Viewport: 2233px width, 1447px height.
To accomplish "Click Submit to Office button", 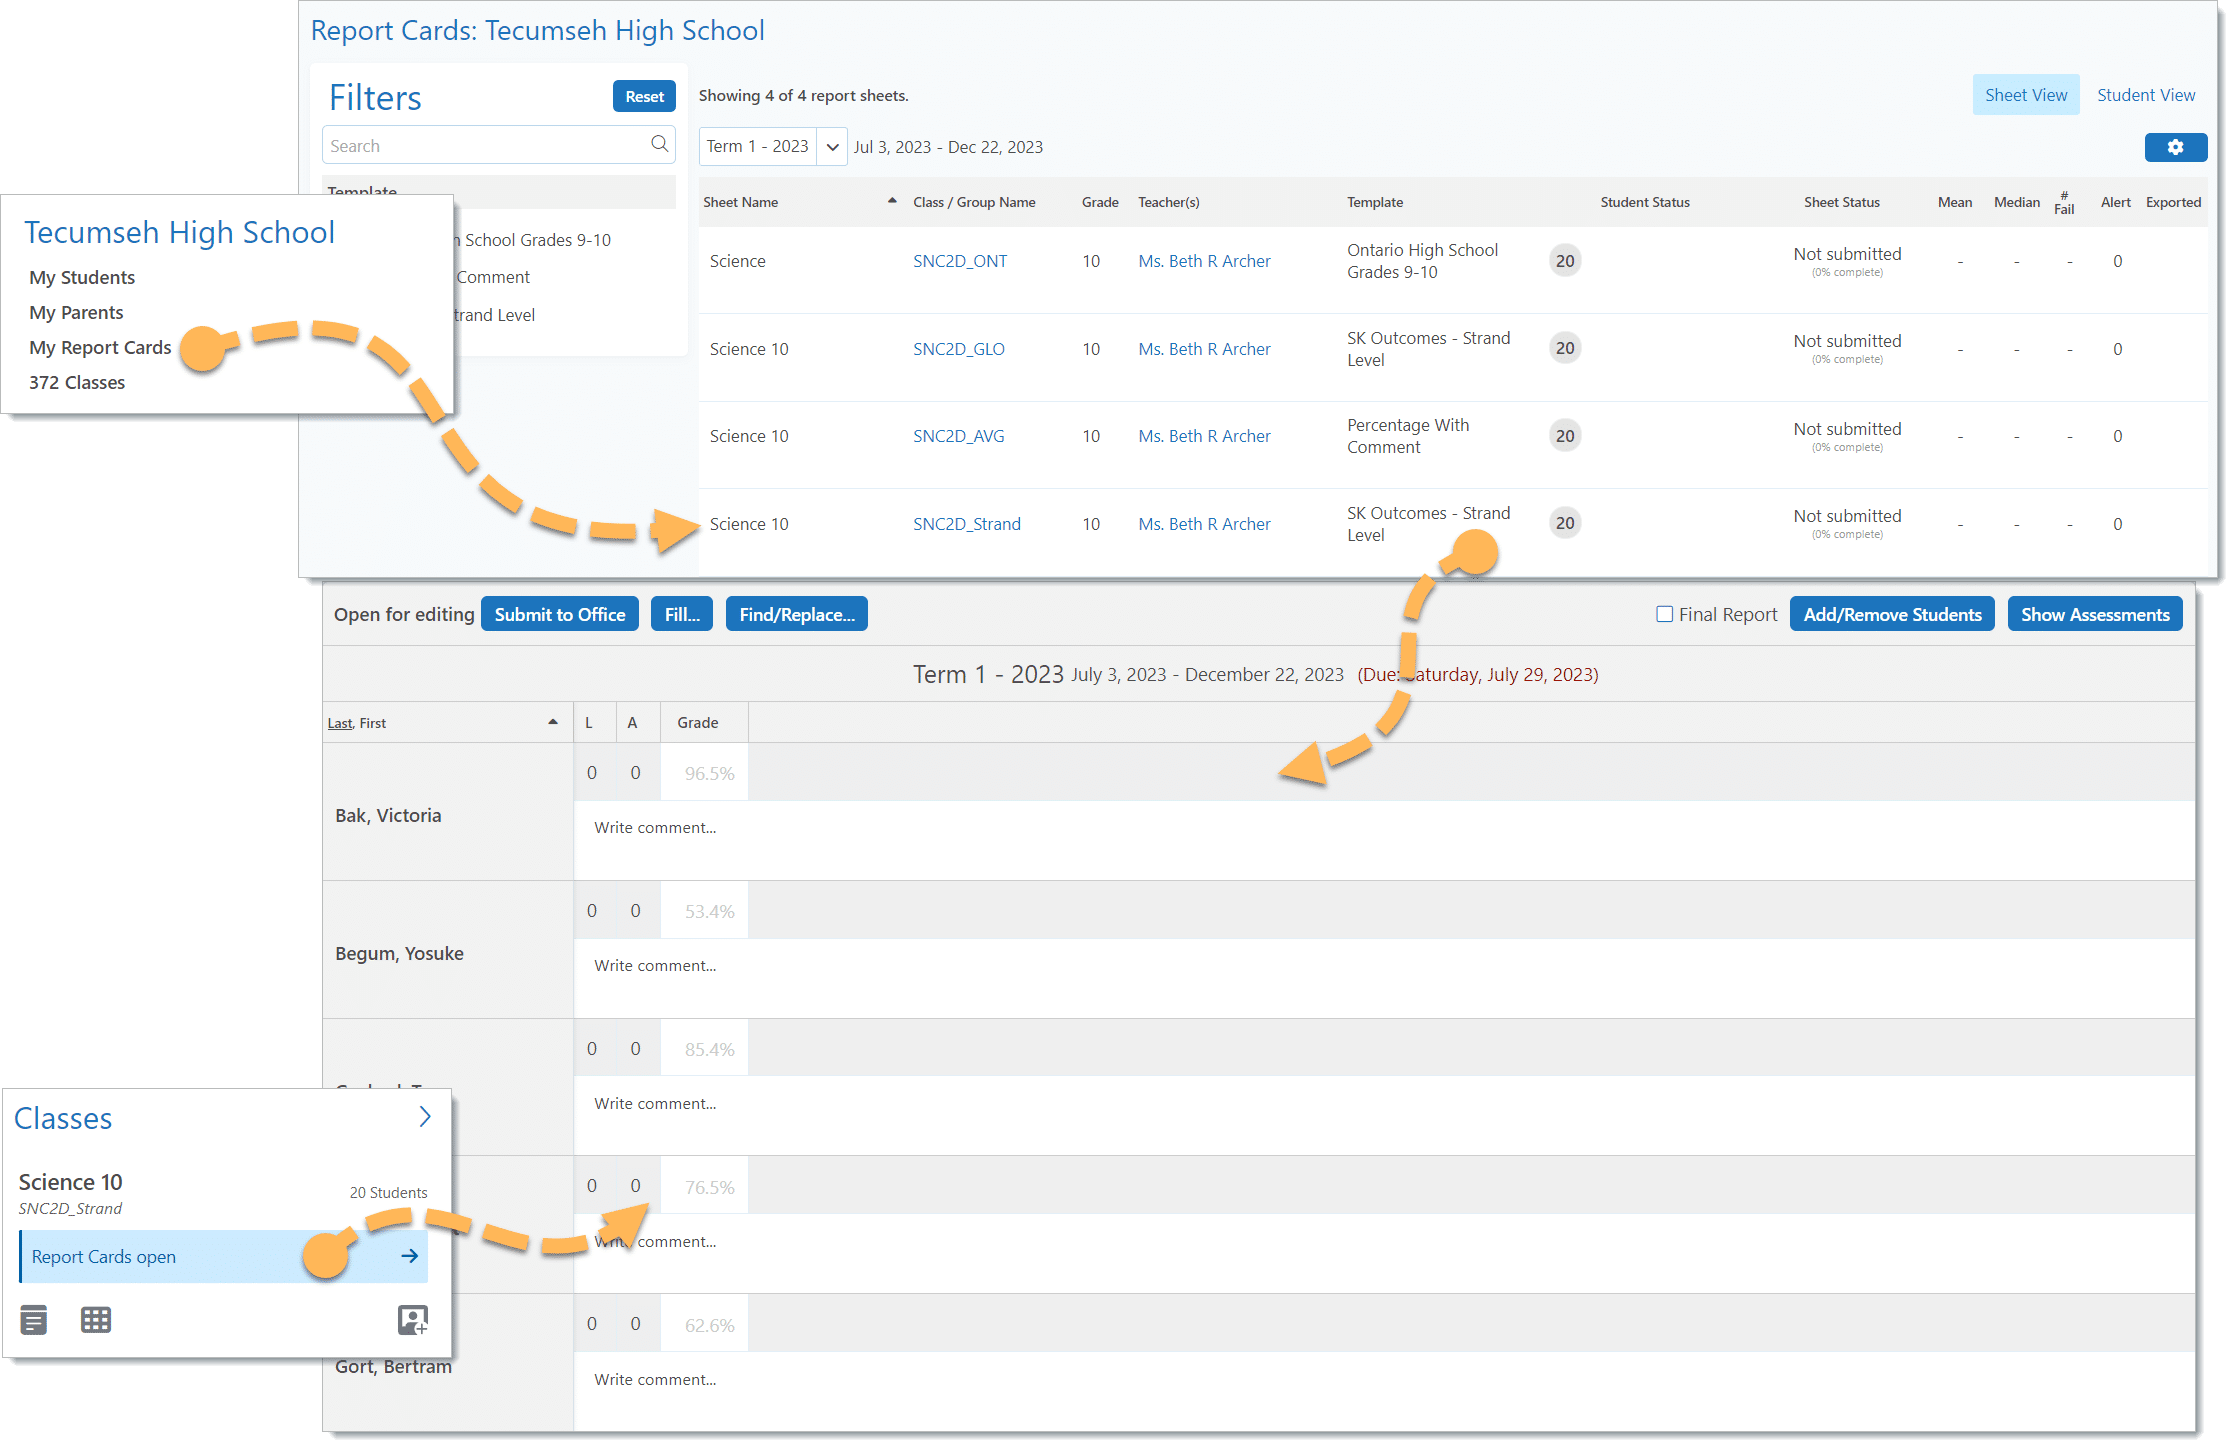I will click(x=559, y=614).
